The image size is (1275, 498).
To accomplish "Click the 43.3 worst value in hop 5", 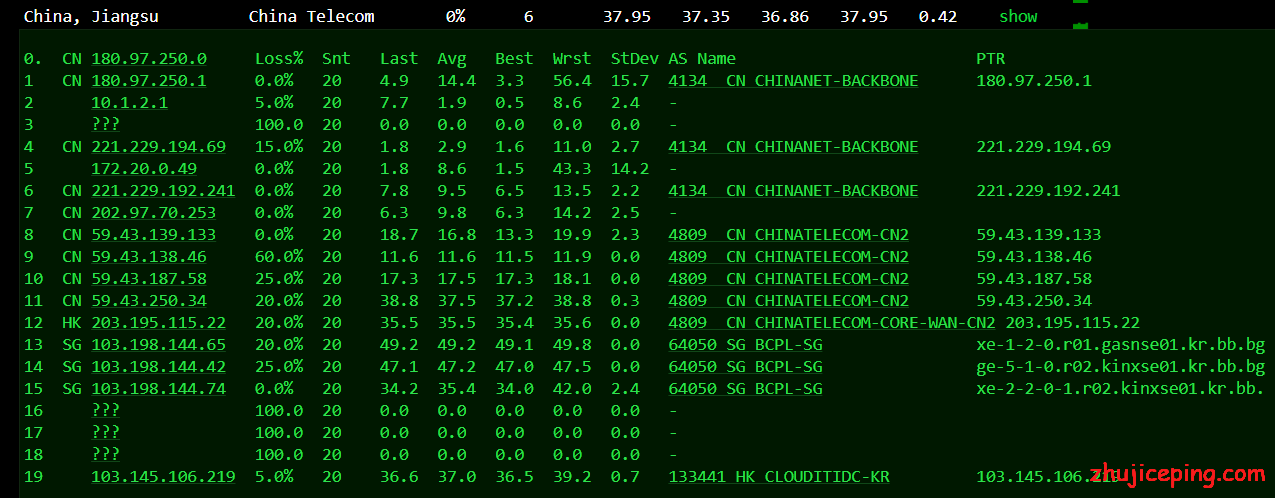I will pyautogui.click(x=572, y=169).
